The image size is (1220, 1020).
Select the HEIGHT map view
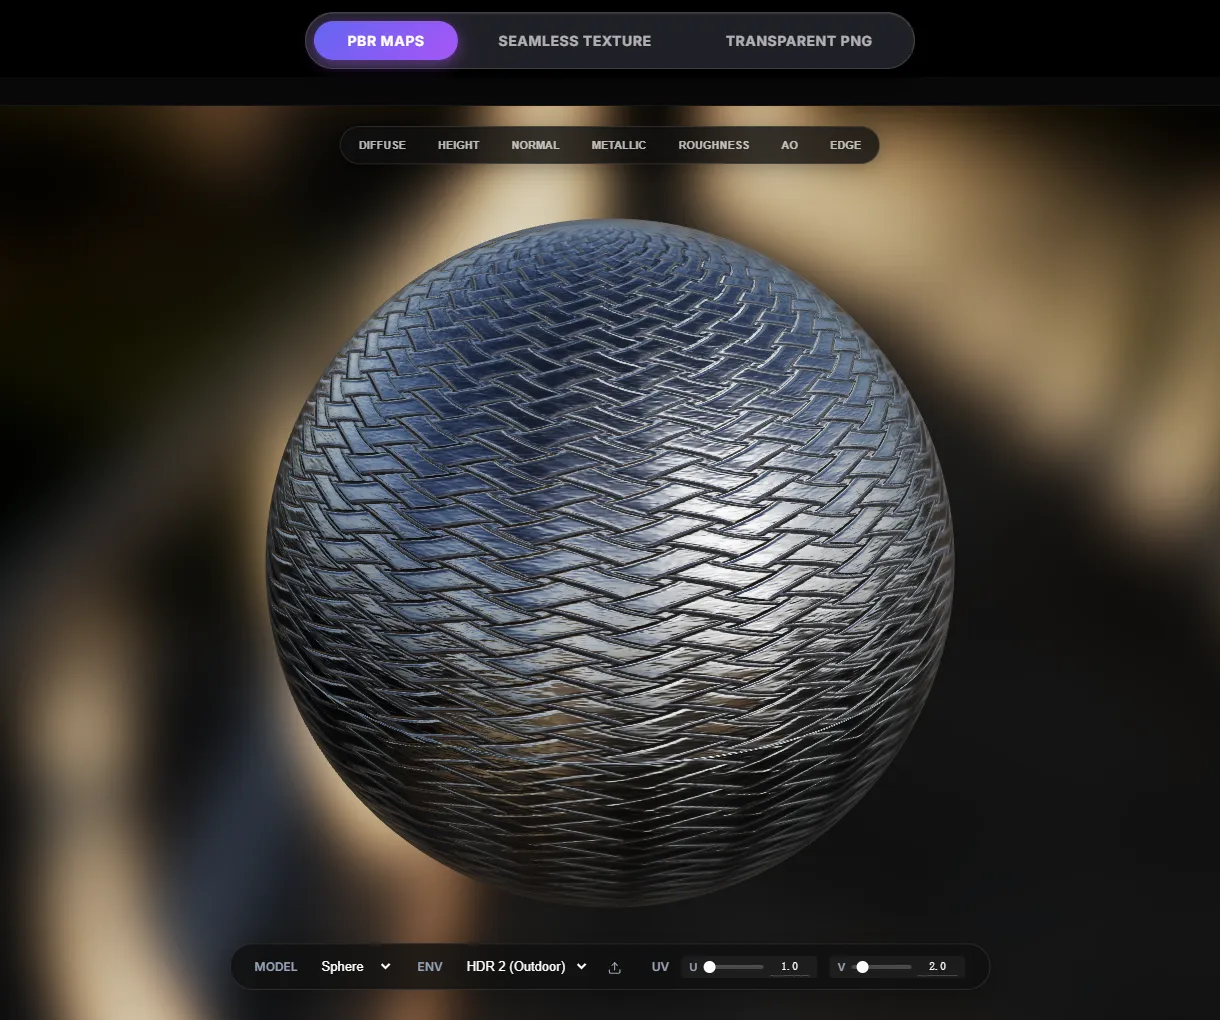pyautogui.click(x=458, y=145)
